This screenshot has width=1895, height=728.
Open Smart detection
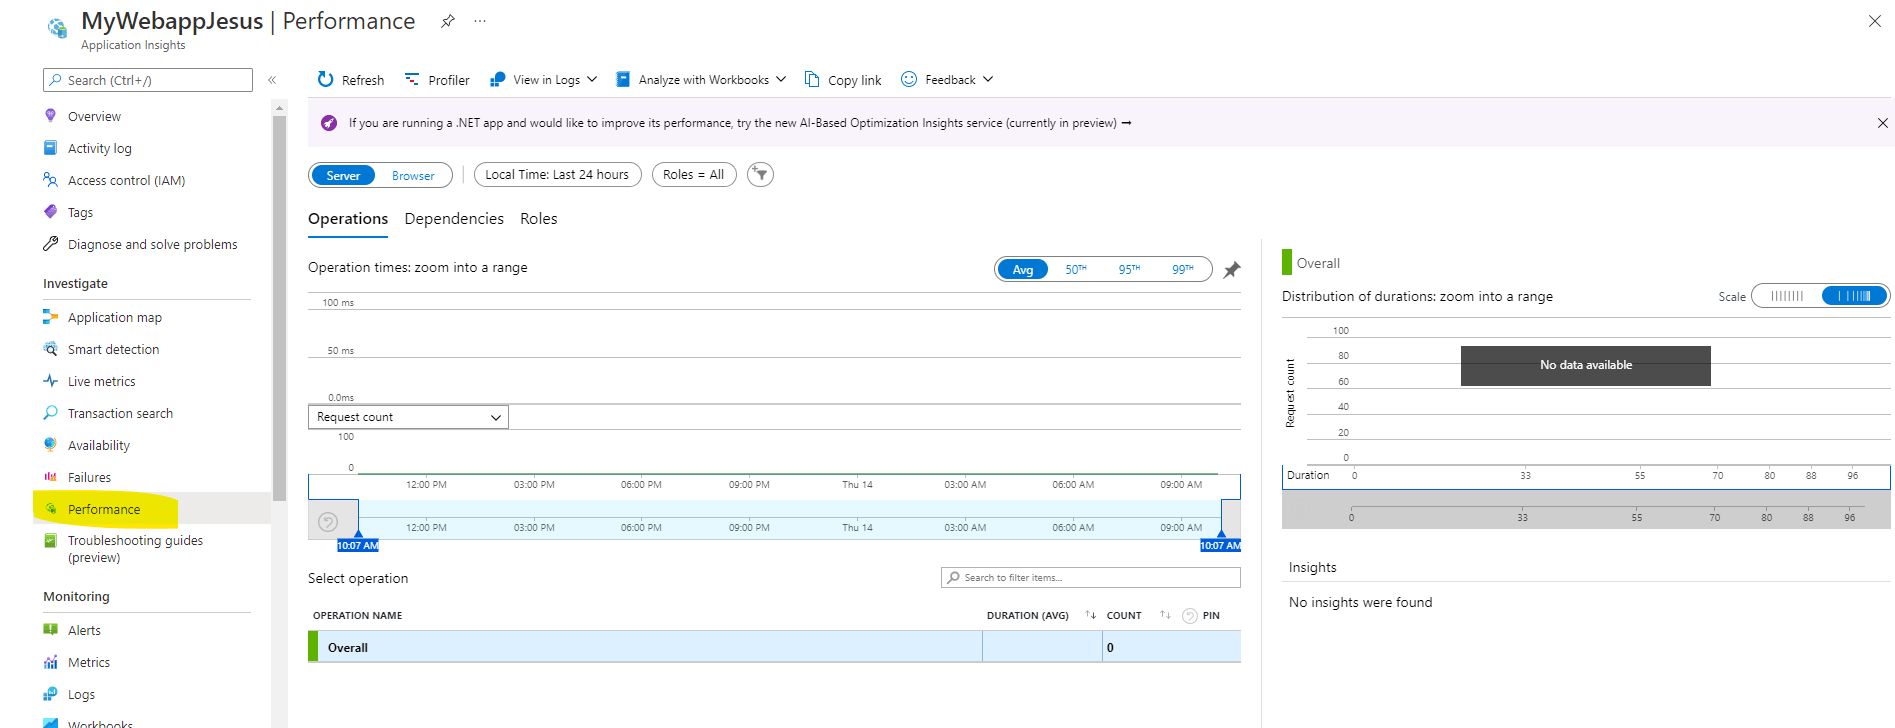[x=113, y=350]
